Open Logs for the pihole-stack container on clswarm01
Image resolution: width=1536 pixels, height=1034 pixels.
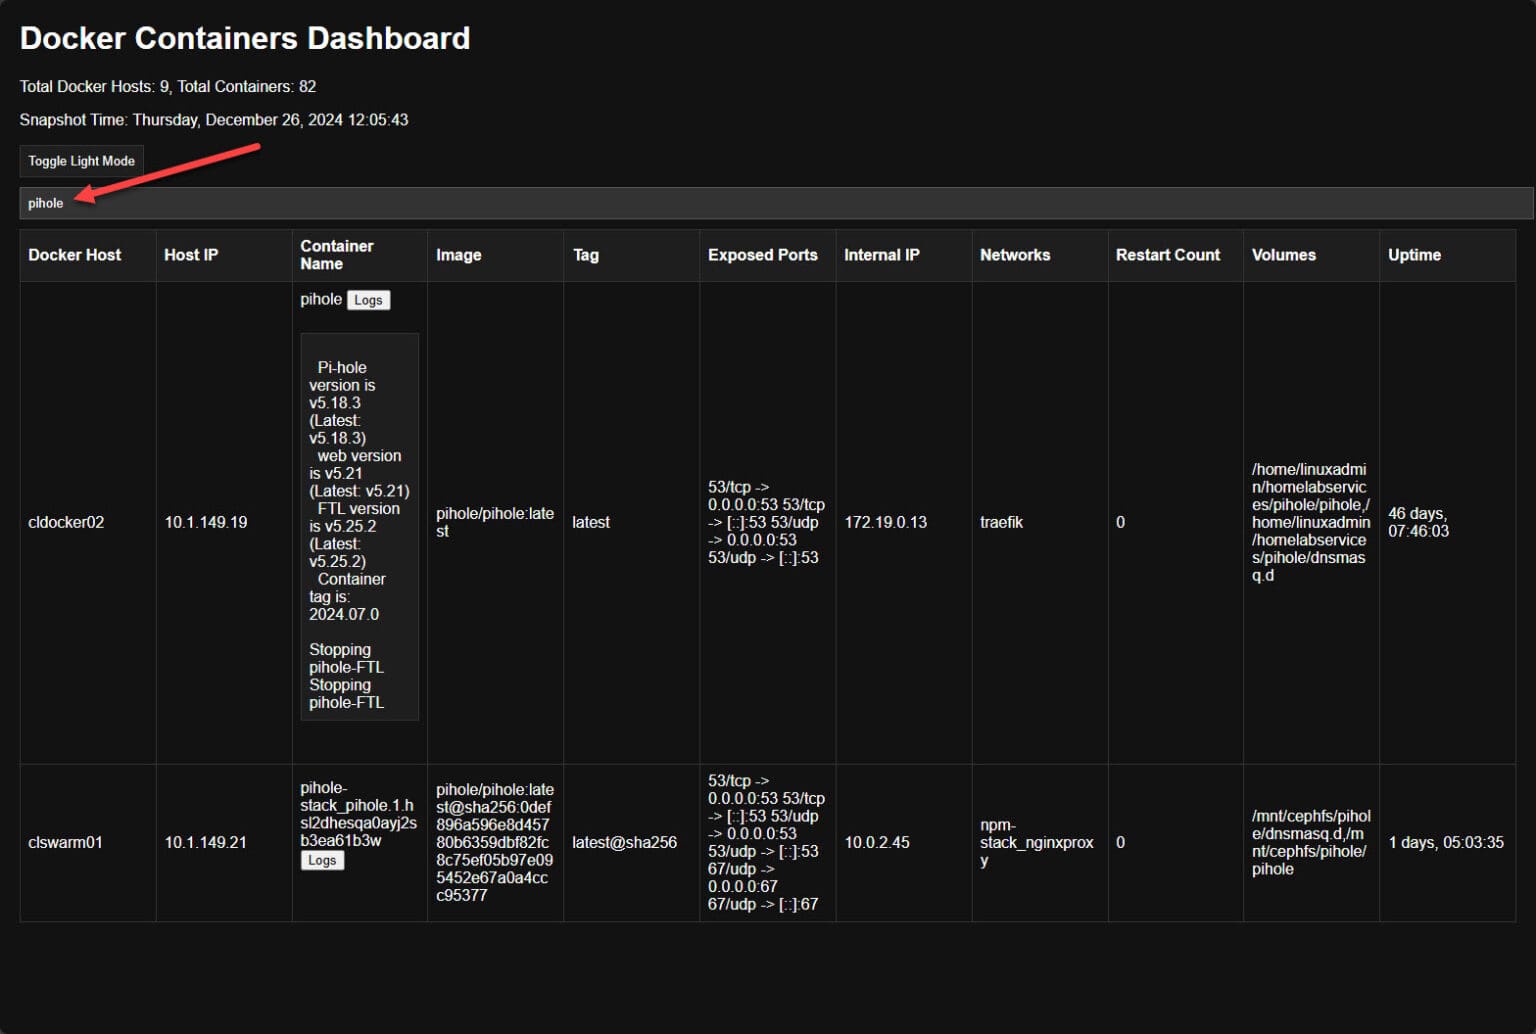[322, 860]
